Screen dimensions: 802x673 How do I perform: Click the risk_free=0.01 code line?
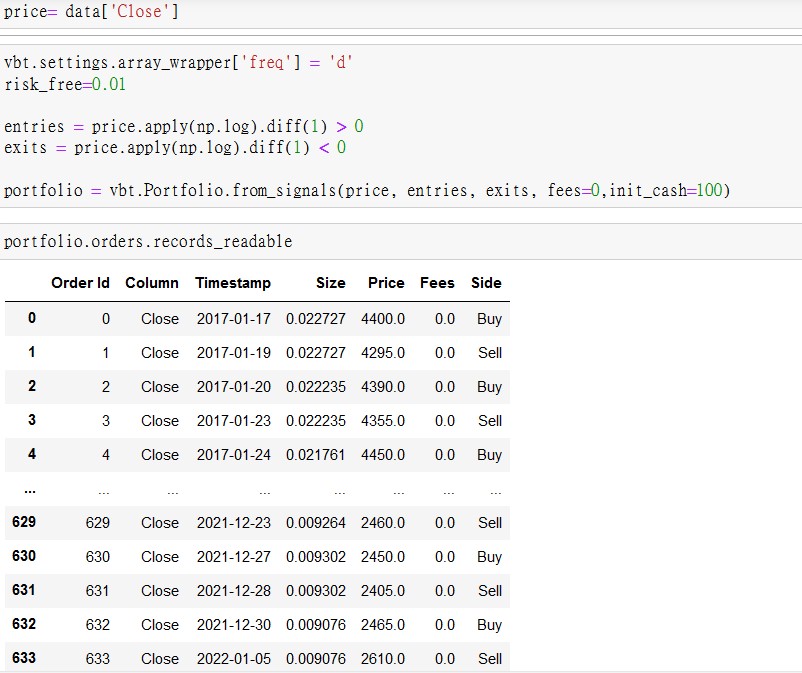coord(65,84)
